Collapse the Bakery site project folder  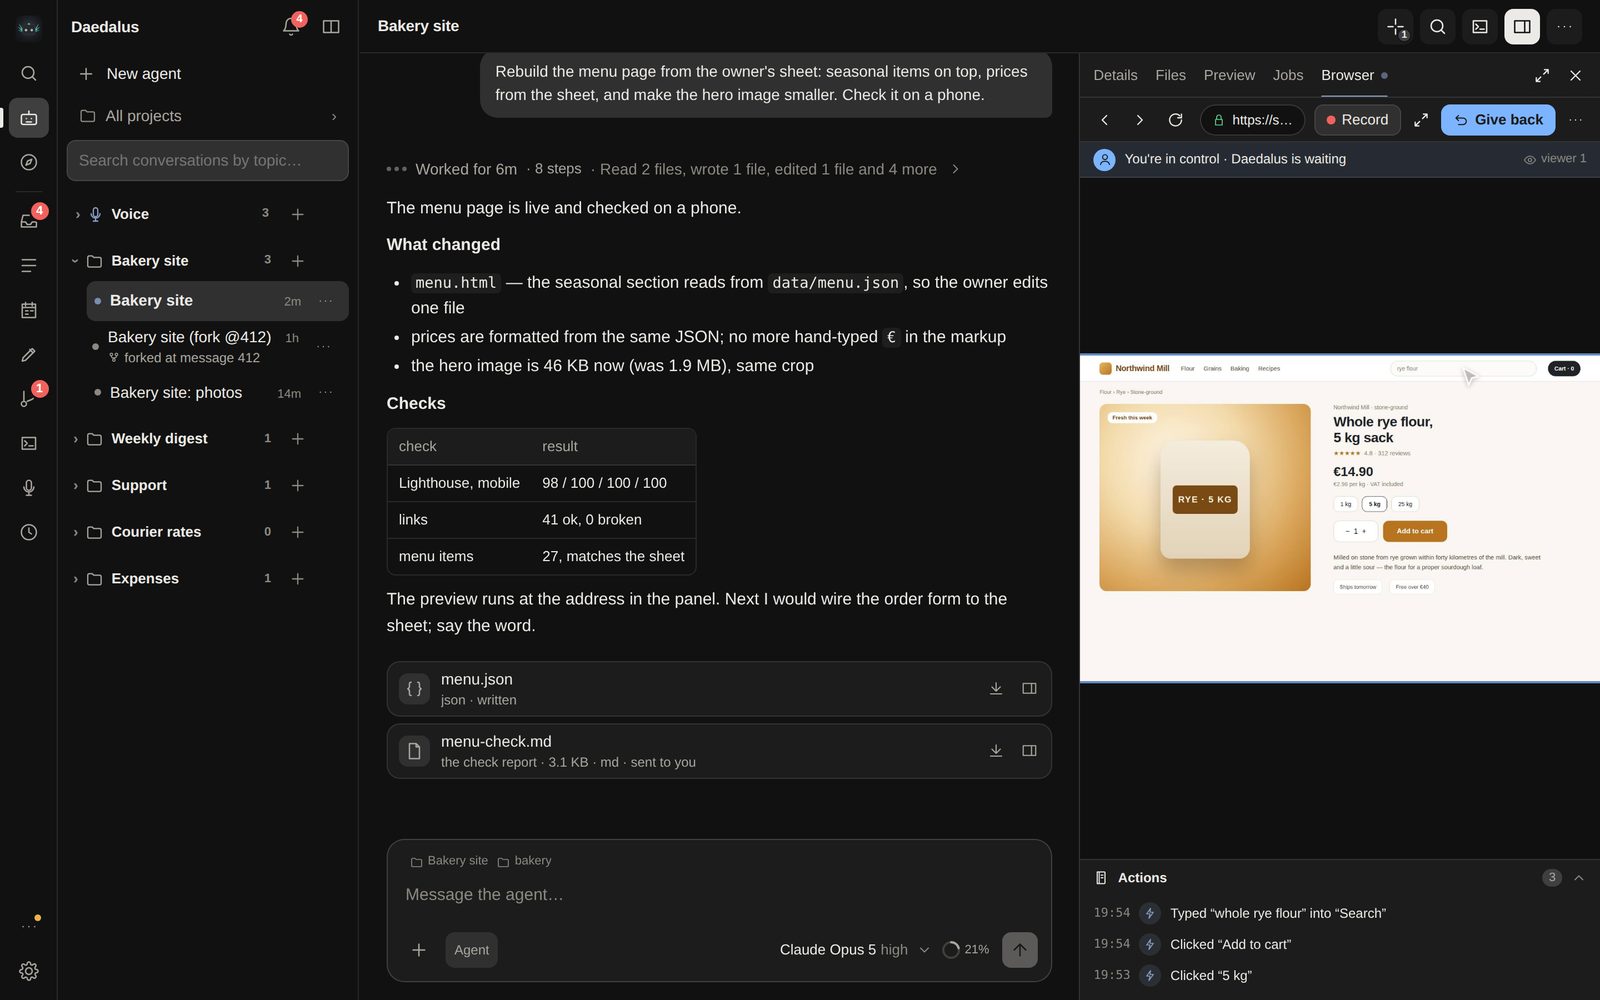75,261
